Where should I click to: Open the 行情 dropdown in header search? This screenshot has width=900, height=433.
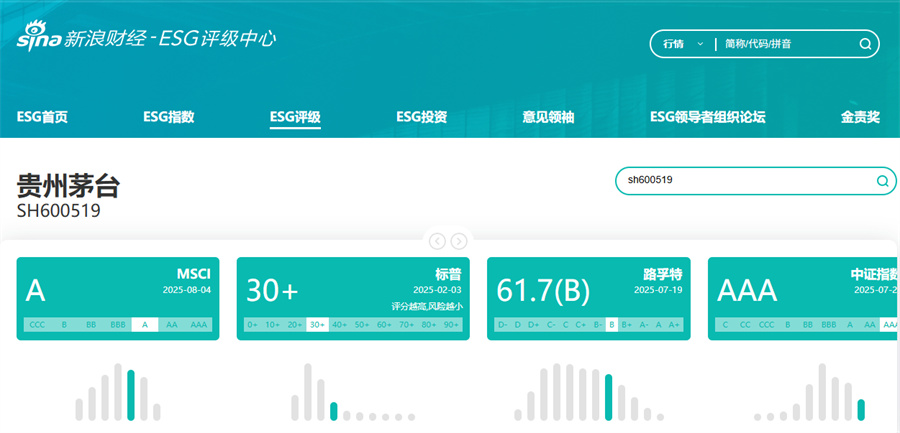(683, 44)
